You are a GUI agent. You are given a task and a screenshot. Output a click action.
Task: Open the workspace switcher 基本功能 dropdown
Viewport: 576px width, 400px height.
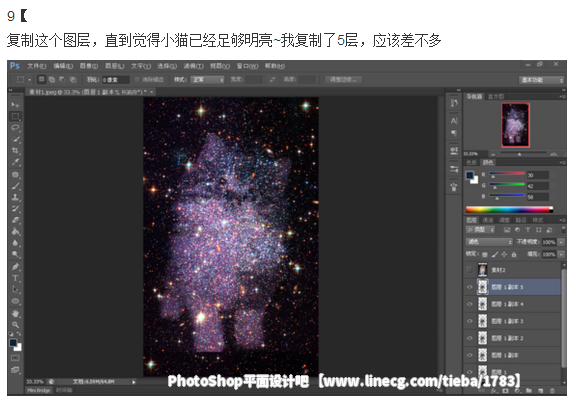click(x=541, y=80)
